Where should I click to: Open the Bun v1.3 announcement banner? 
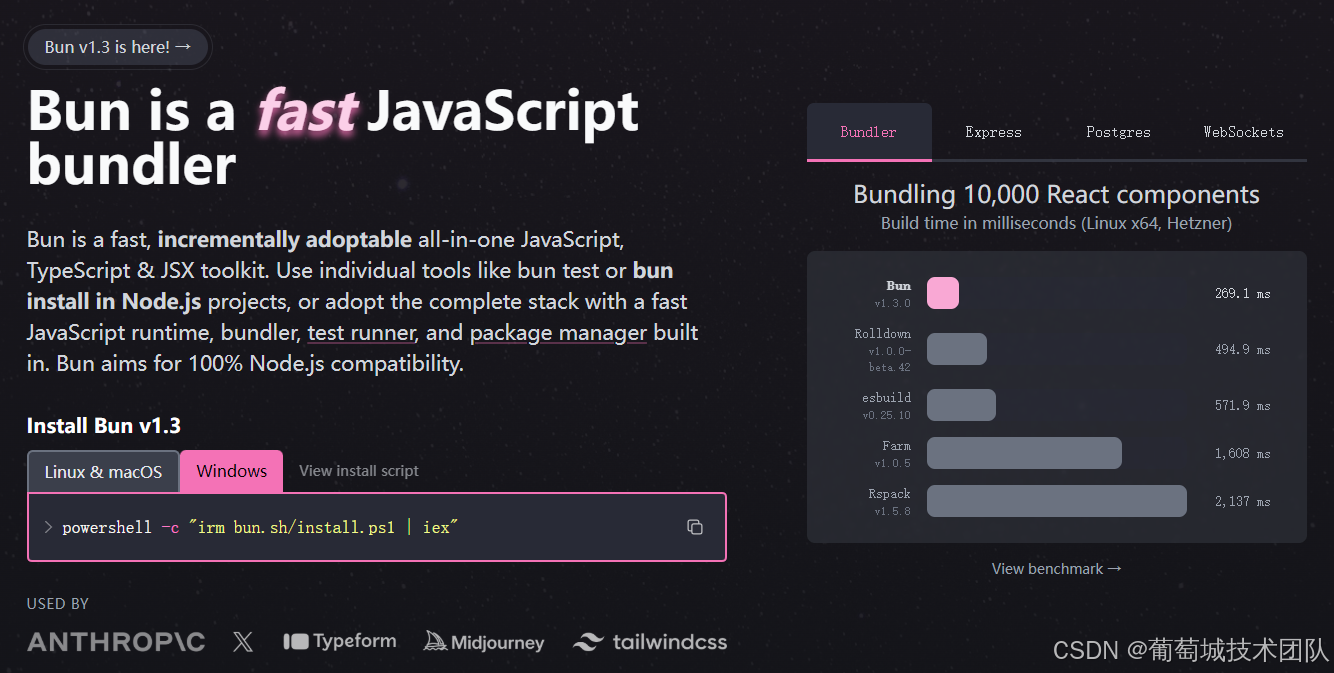click(117, 46)
